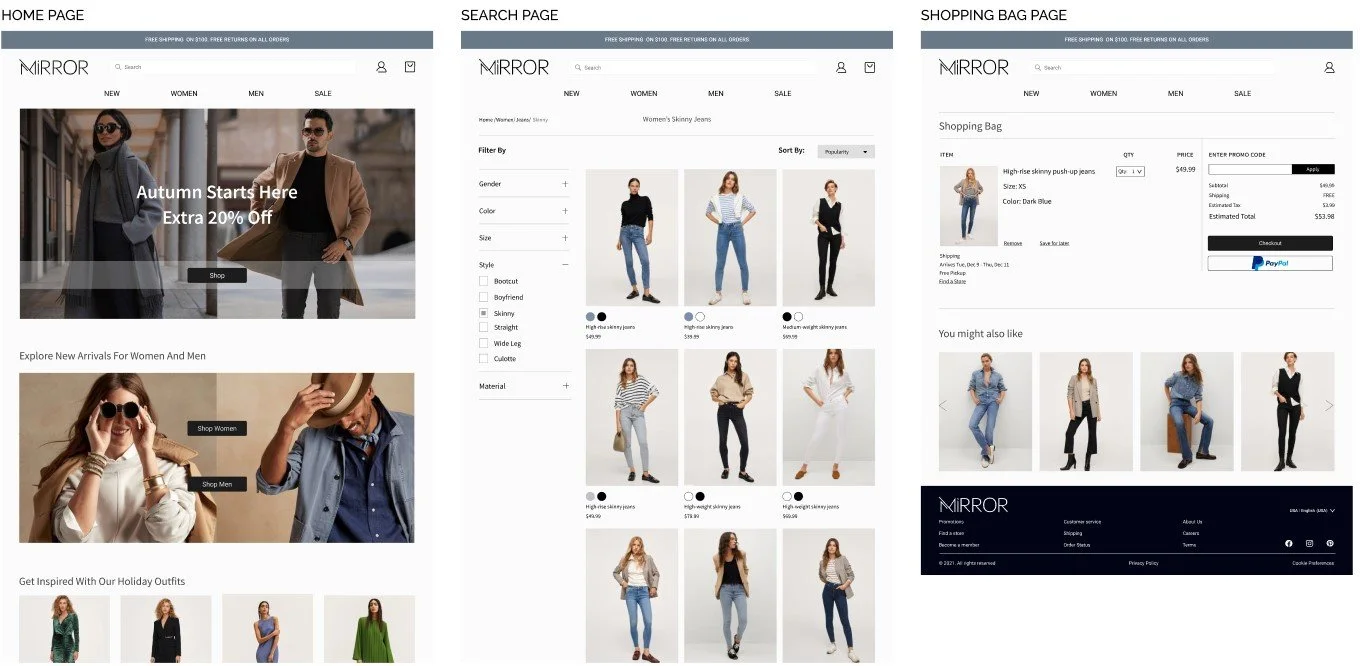
Task: Click the MIRROR logo in the dark footer
Action: [973, 505]
